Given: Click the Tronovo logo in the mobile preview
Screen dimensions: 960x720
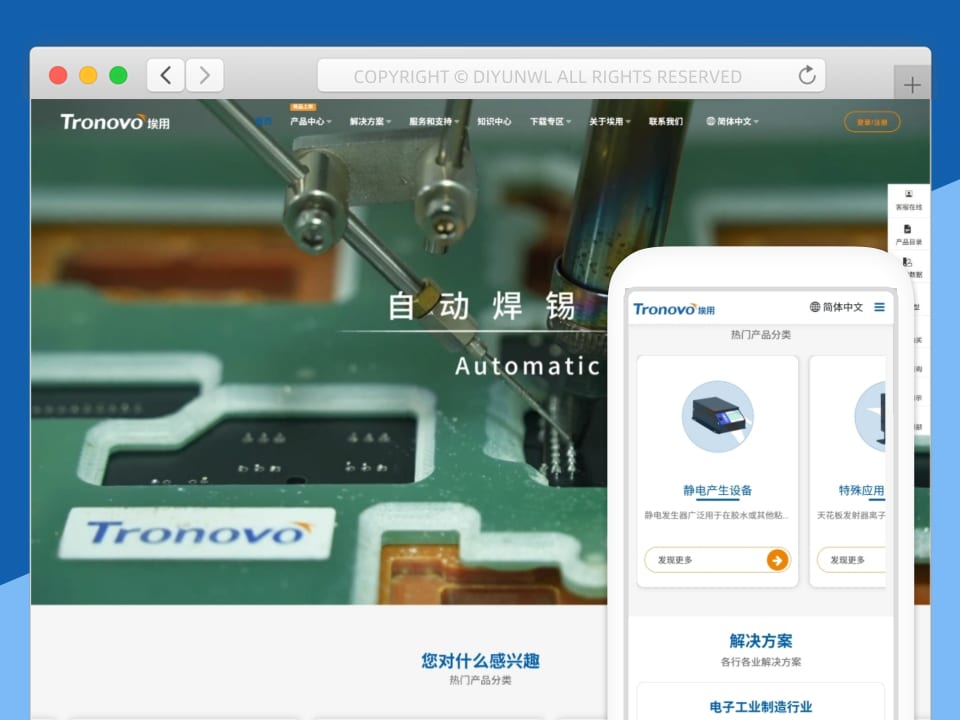Looking at the screenshot, I should point(674,309).
